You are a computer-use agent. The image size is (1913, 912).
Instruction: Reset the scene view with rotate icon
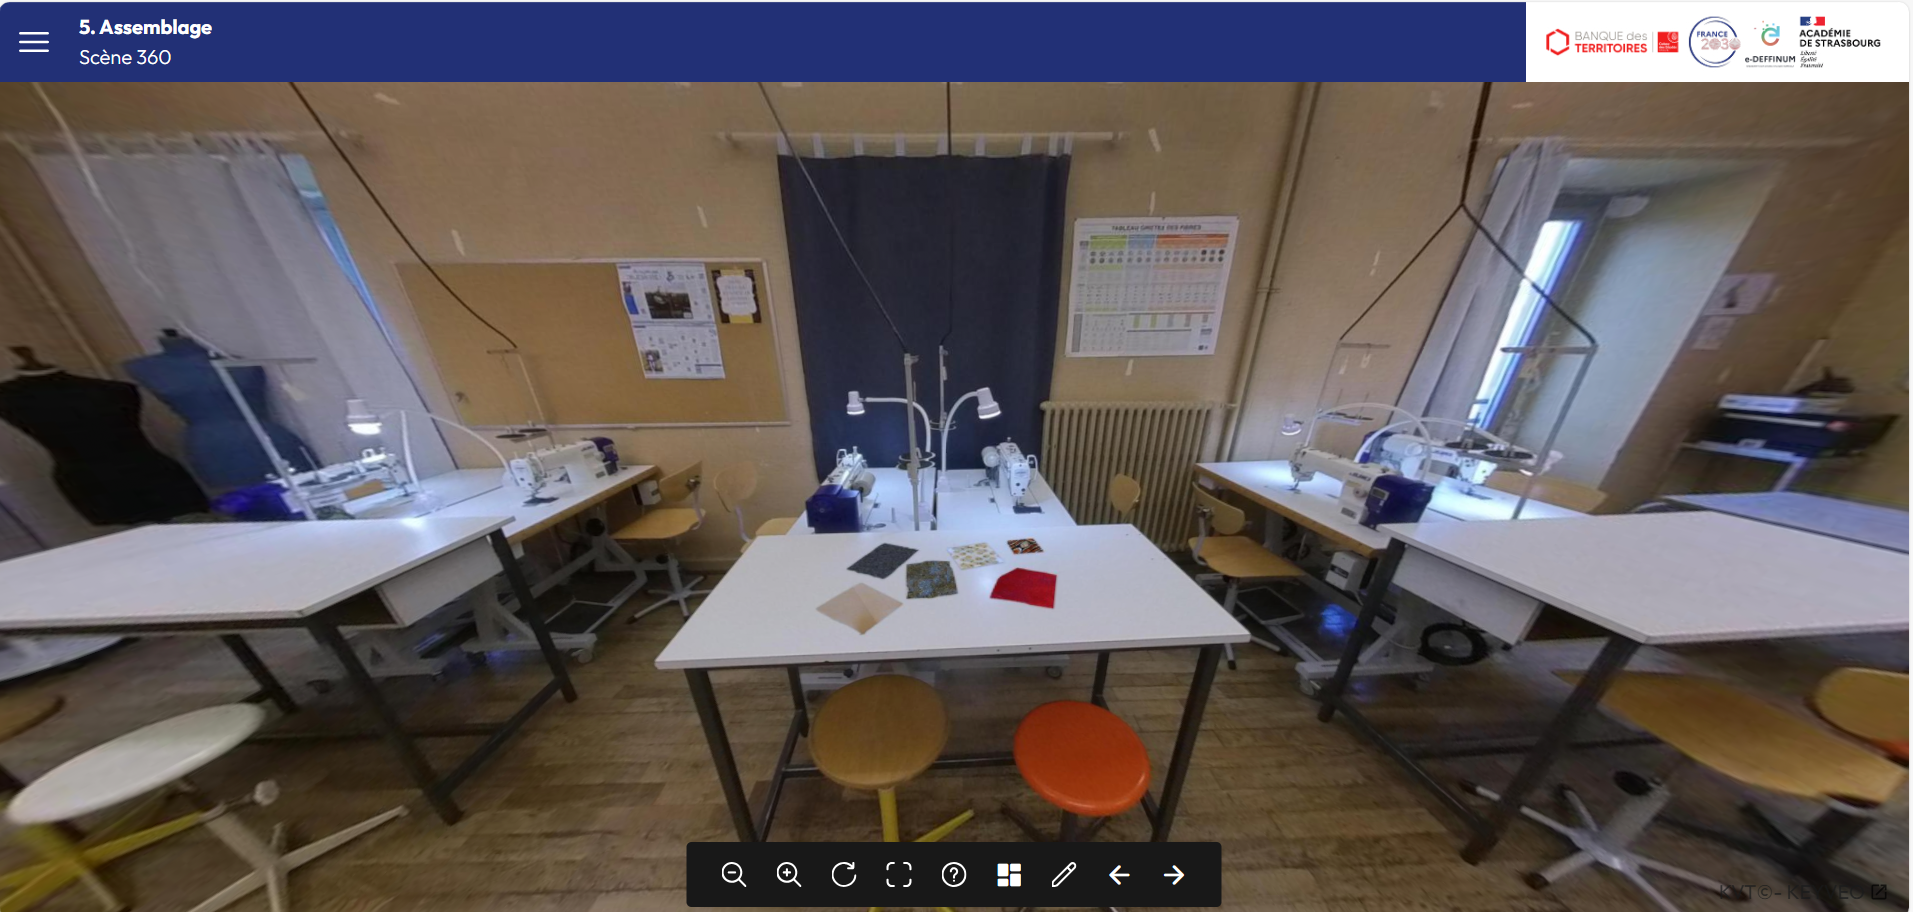coord(844,875)
